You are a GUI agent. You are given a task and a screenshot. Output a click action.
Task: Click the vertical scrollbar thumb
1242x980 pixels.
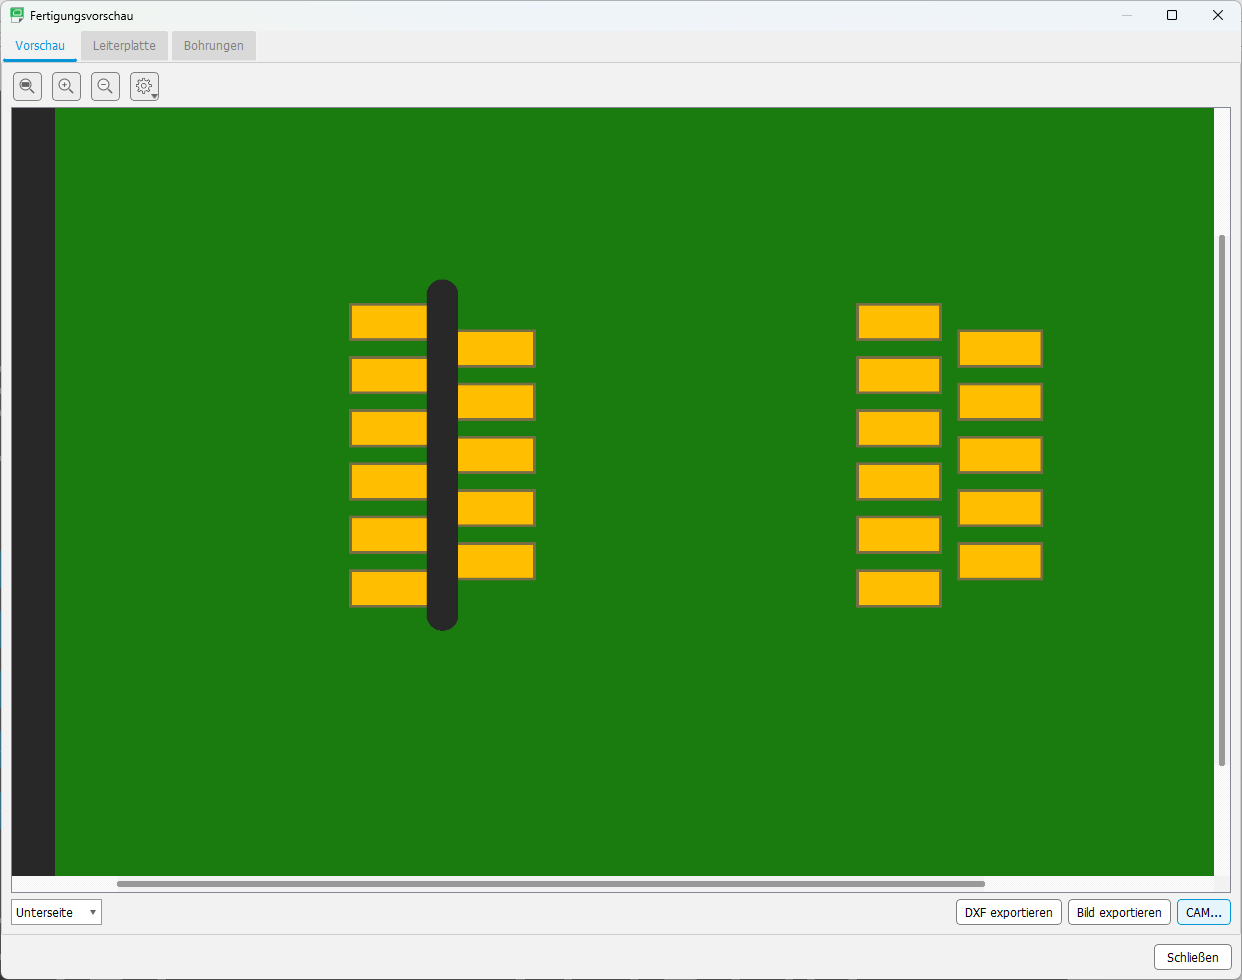pos(1222,501)
